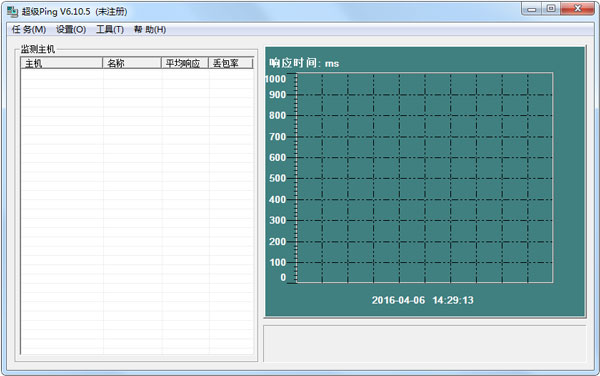Open the 设置(O) menu
This screenshot has height=376, width=600.
coord(71,29)
